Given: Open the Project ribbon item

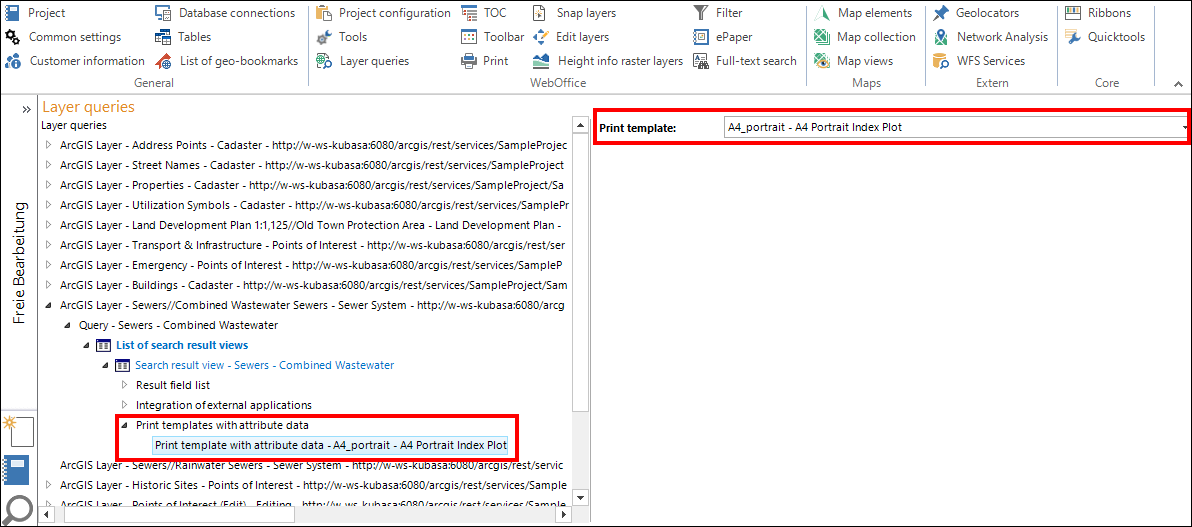Looking at the screenshot, I should 35,13.
